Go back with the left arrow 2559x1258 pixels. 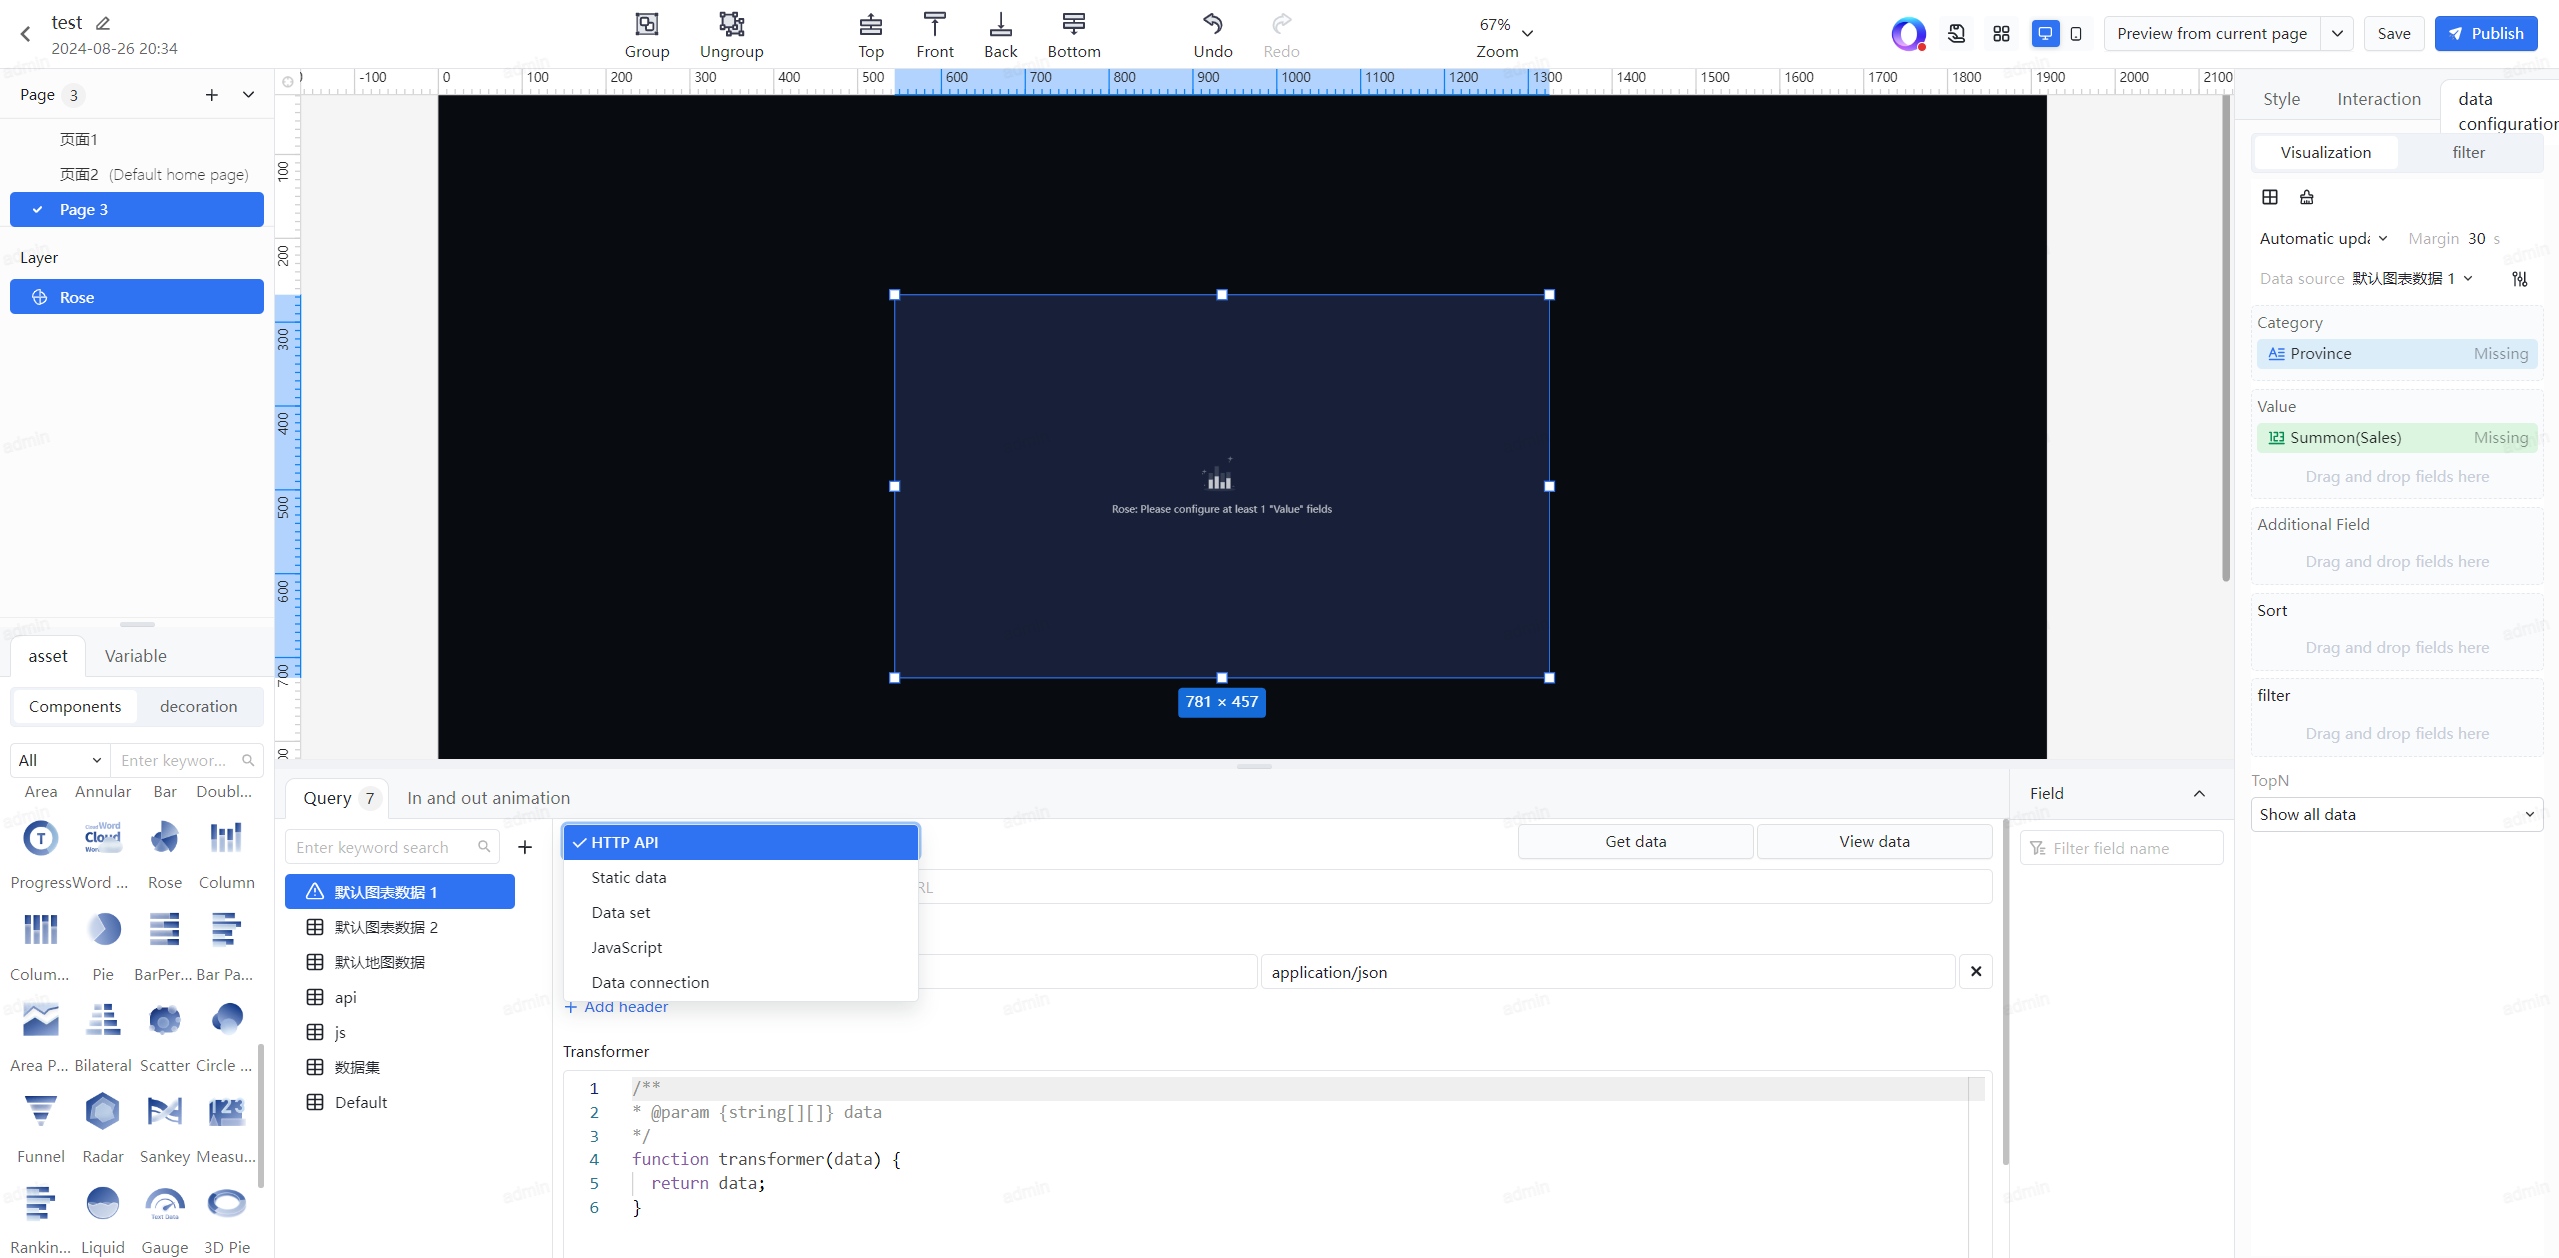point(26,34)
